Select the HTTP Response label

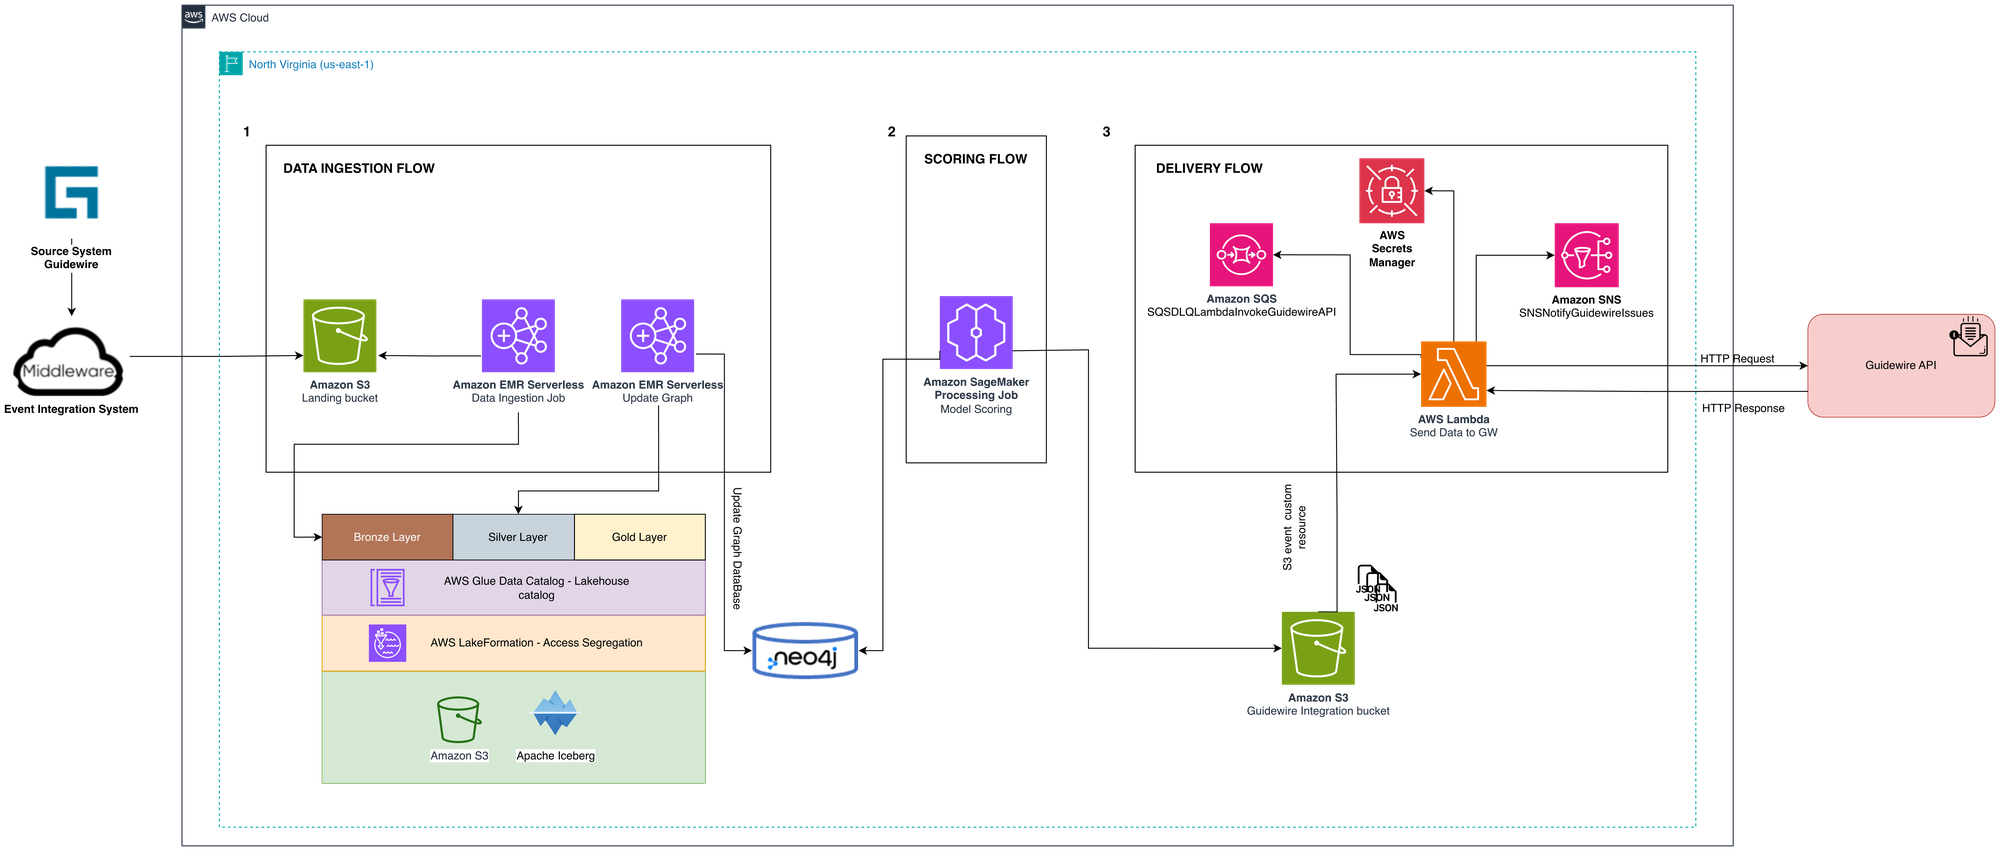[1743, 408]
